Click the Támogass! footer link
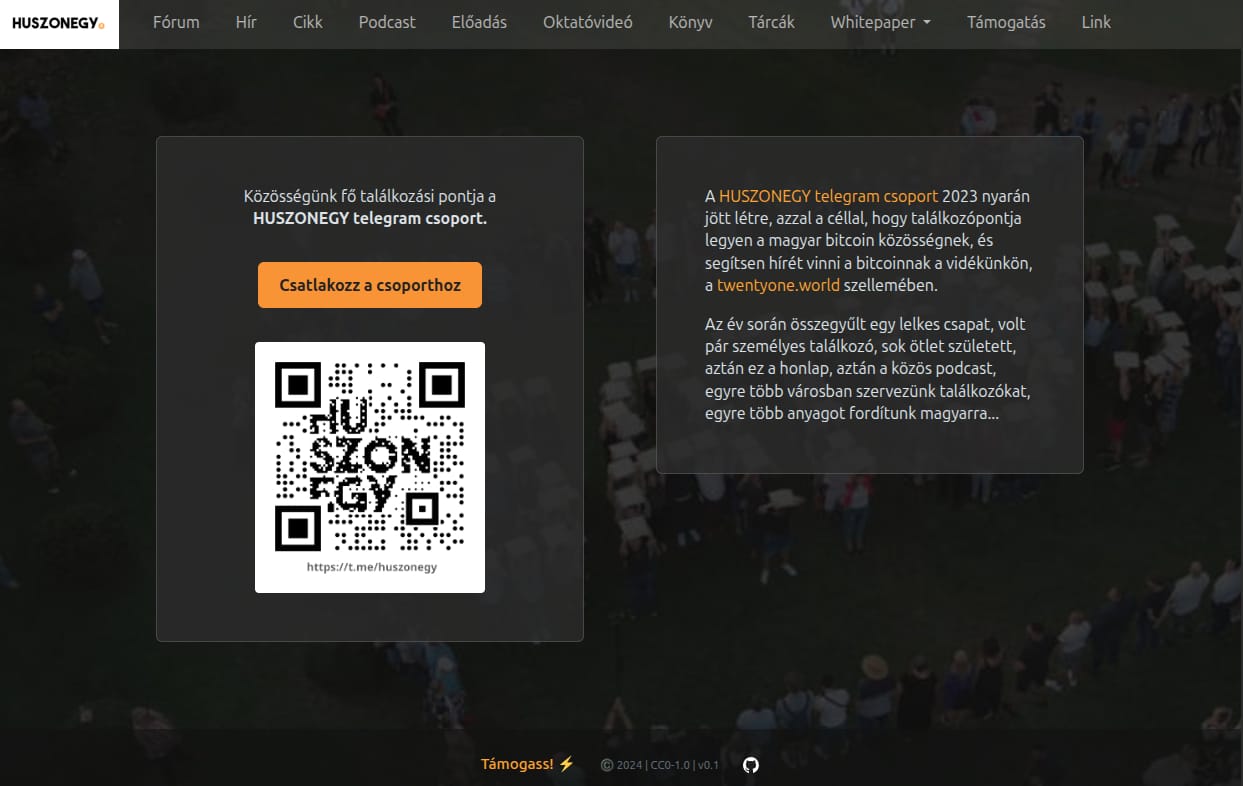The image size is (1243, 786). pyautogui.click(x=528, y=764)
